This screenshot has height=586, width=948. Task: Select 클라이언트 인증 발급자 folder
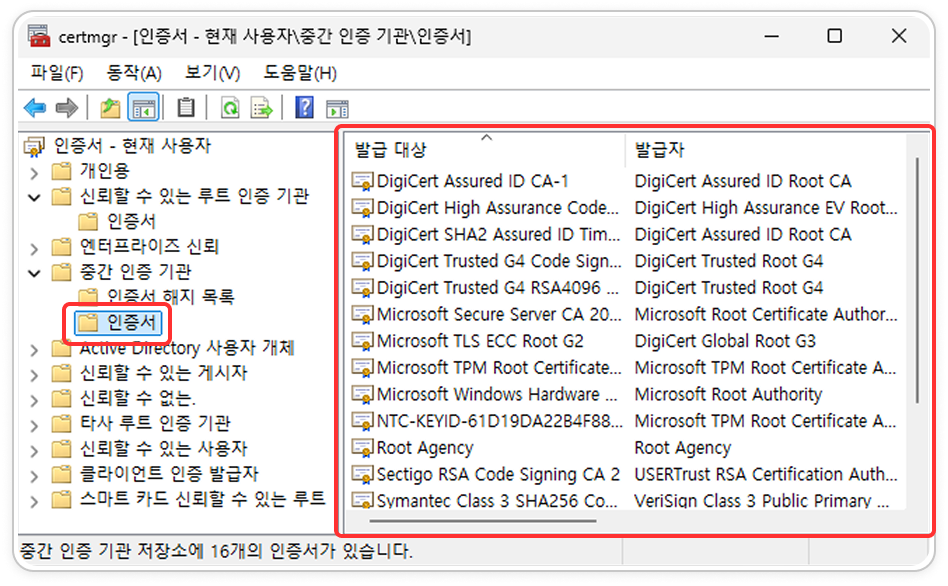pos(169,474)
